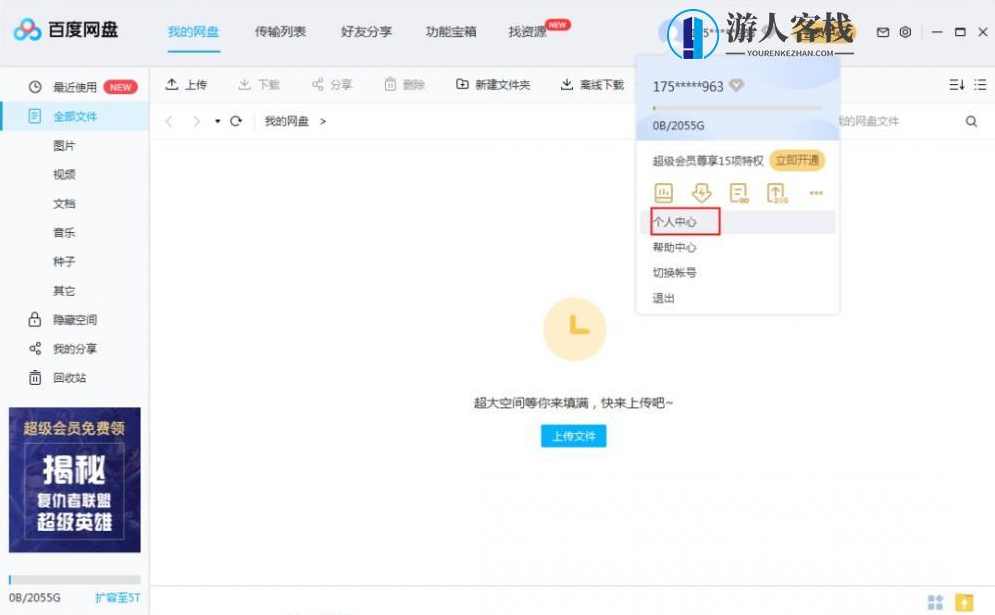Click the blue 上传文件 button
The width and height of the screenshot is (995, 615).
[574, 436]
